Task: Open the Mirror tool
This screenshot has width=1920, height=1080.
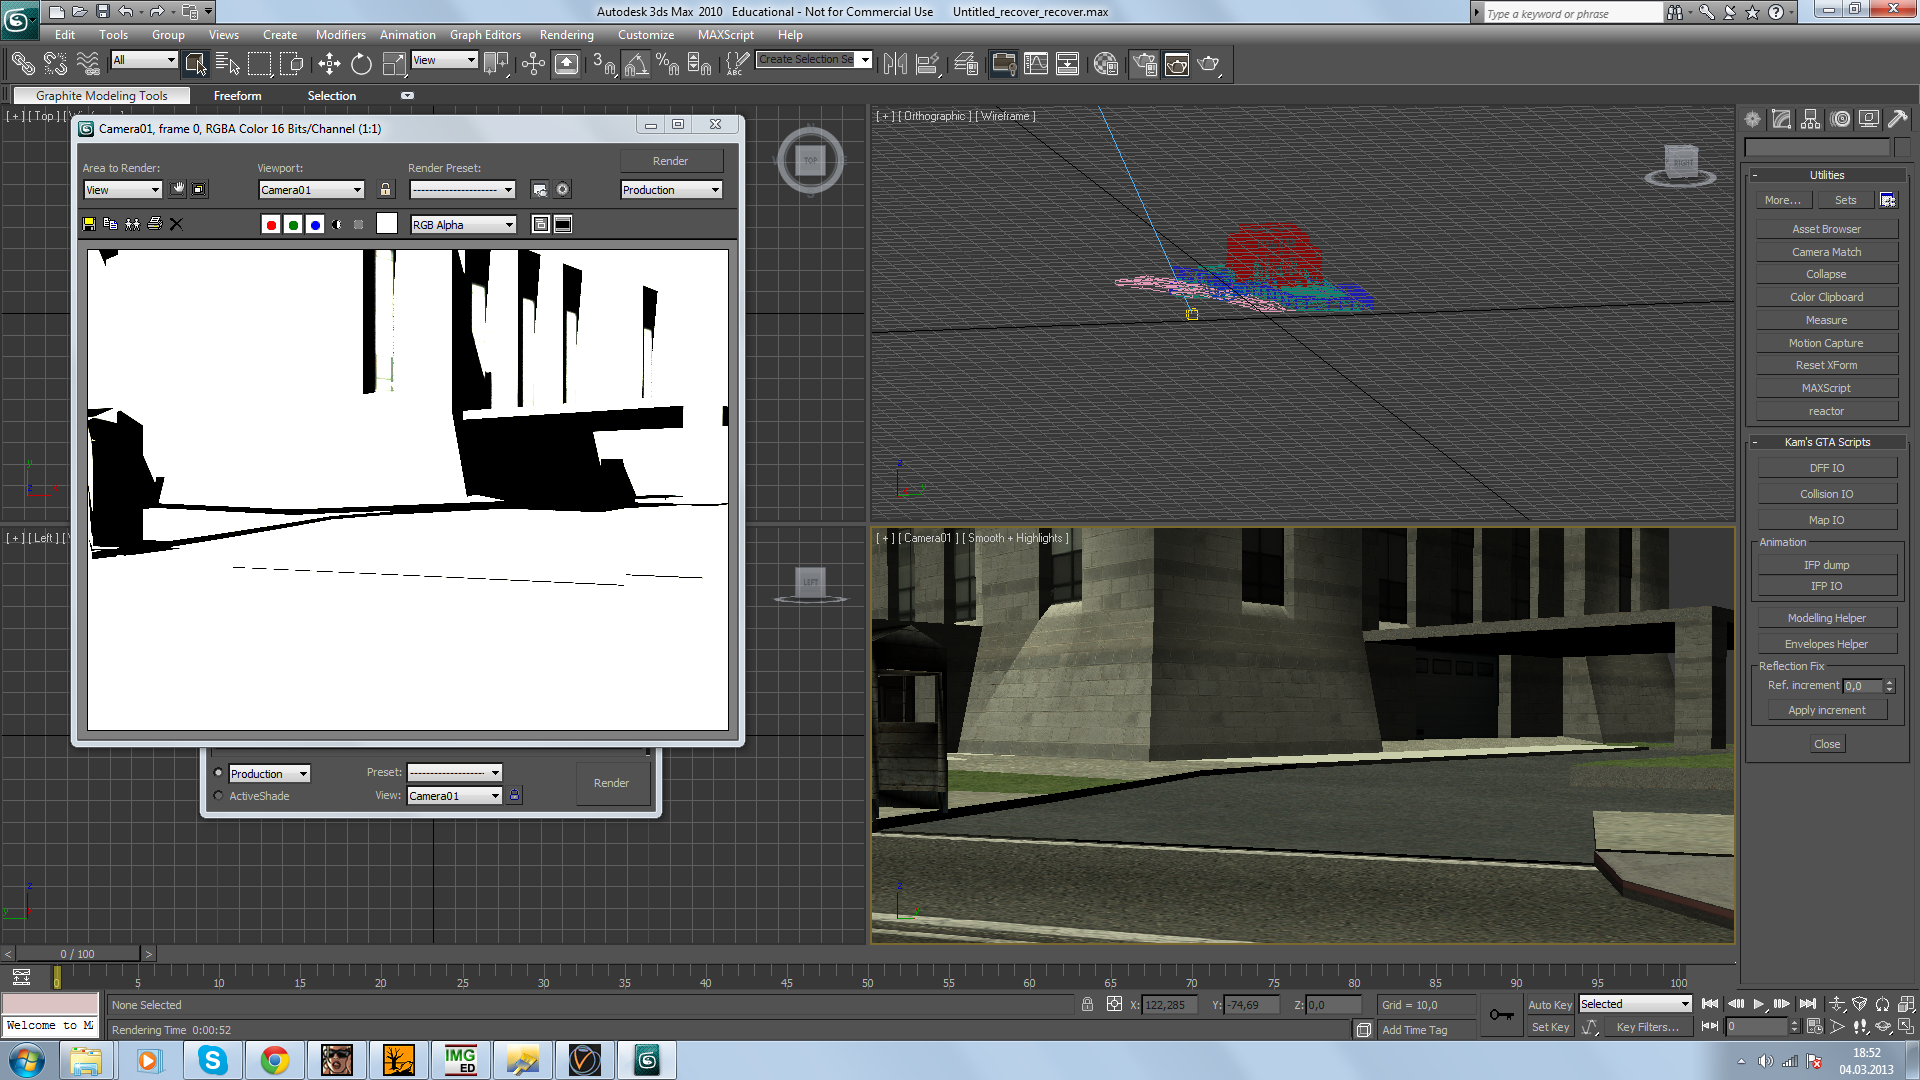Action: click(x=895, y=64)
